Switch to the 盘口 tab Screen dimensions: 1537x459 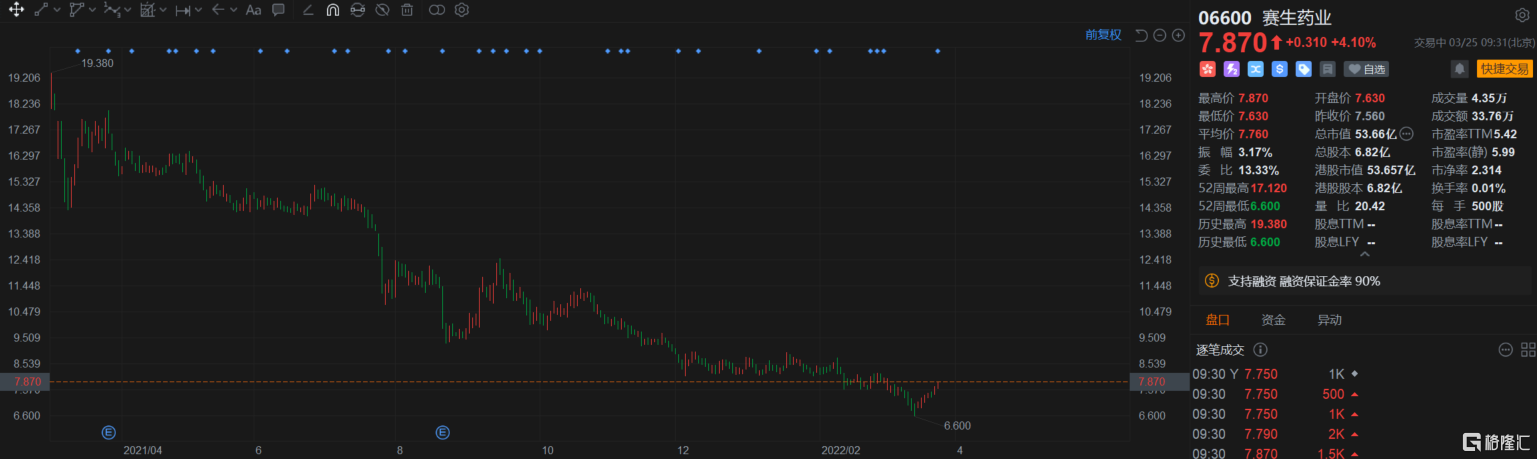click(1217, 320)
